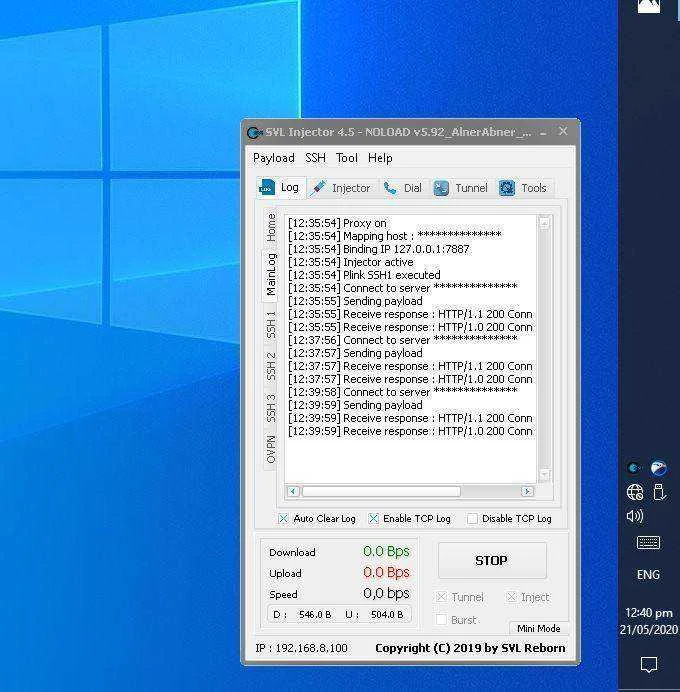Click the Tools gear icon

tap(507, 188)
